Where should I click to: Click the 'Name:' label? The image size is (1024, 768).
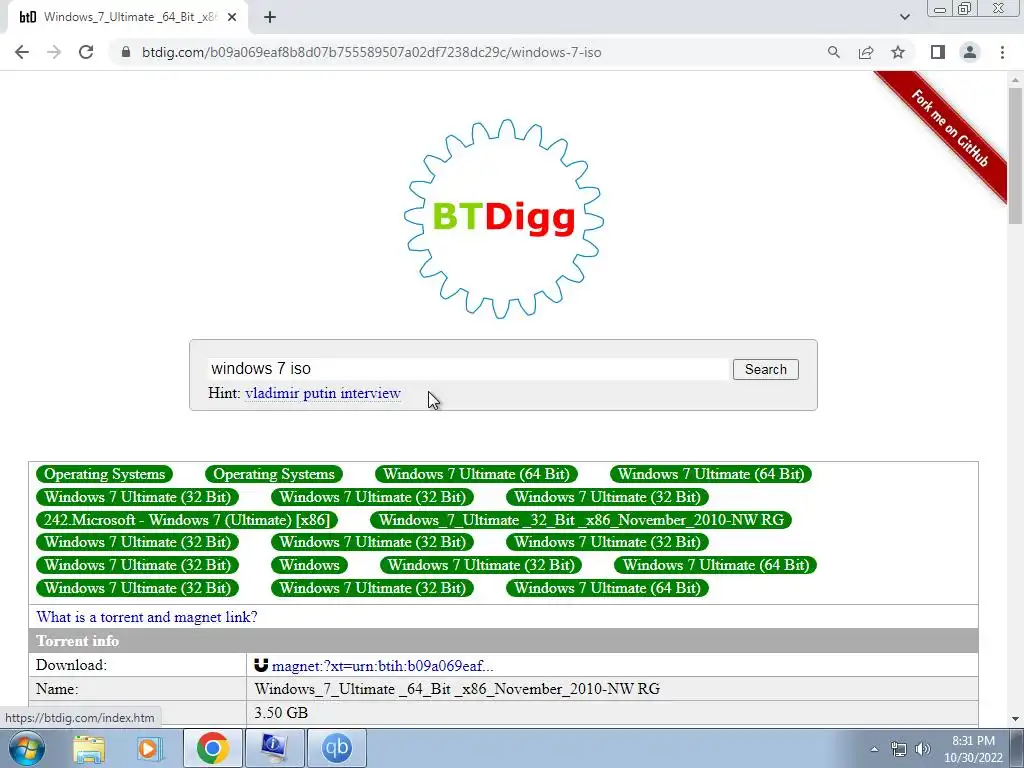(x=57, y=689)
